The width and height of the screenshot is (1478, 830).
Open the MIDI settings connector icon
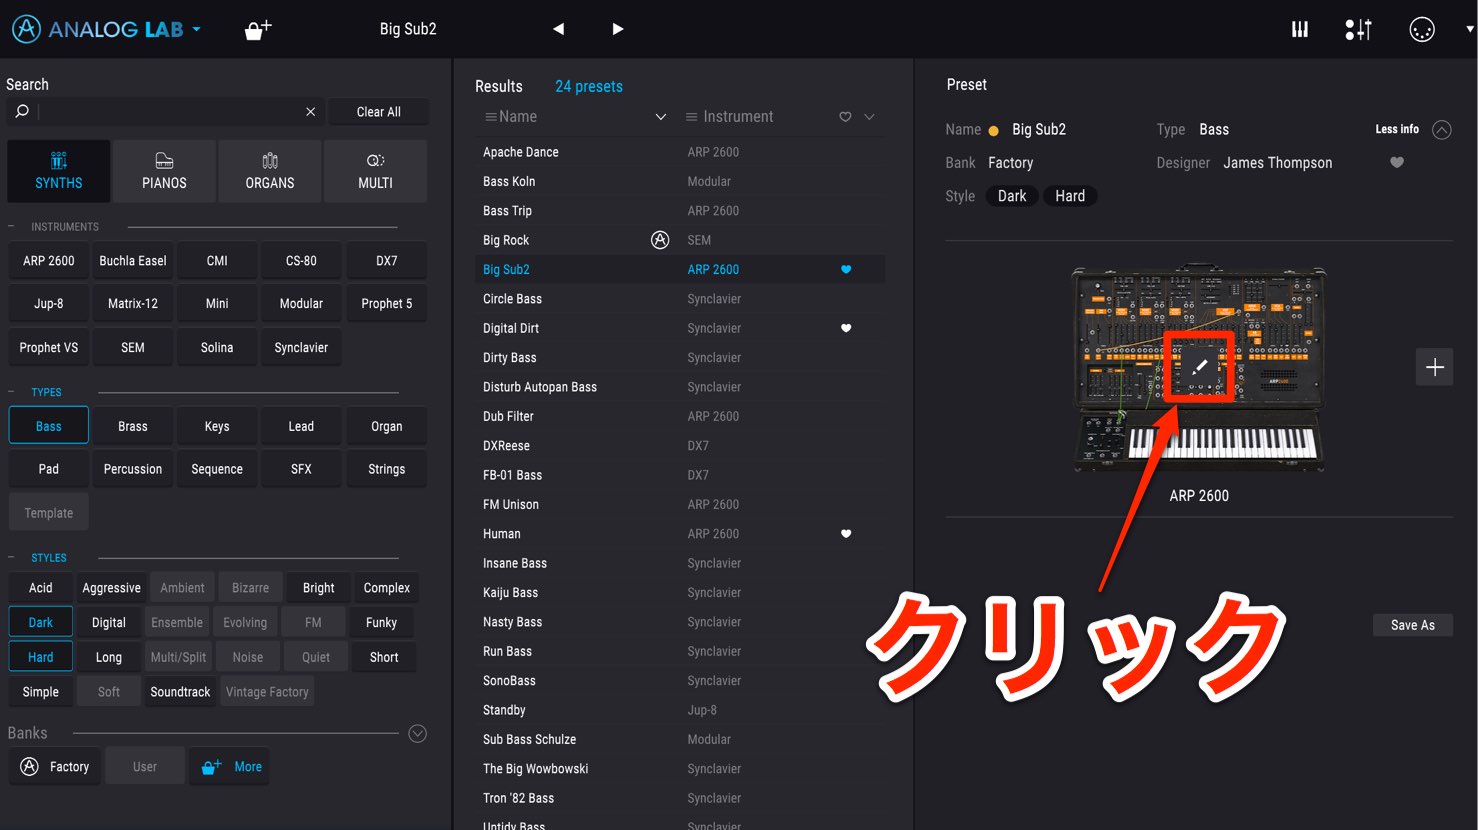click(1421, 30)
